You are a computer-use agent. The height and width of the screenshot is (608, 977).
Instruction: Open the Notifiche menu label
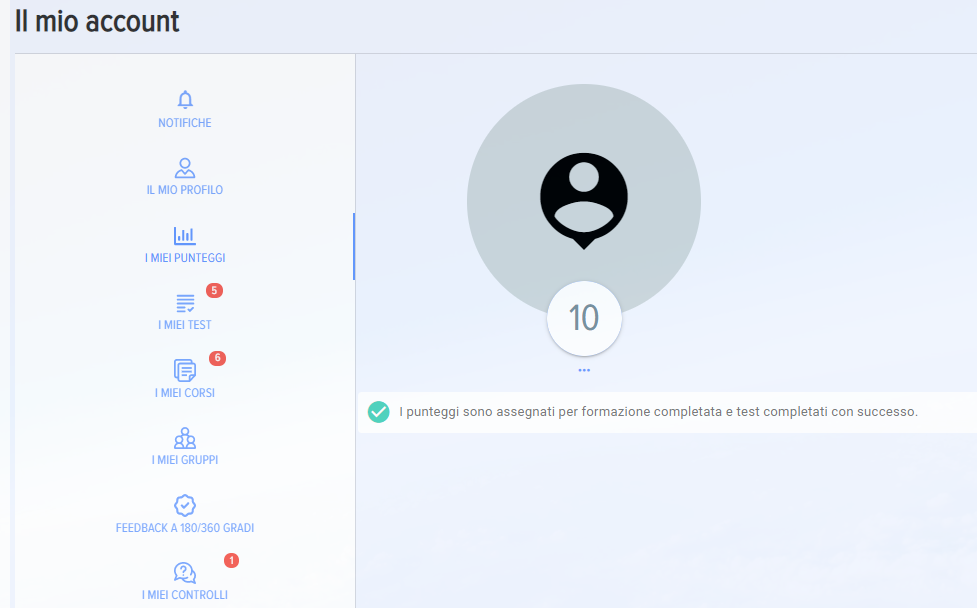[x=185, y=123]
